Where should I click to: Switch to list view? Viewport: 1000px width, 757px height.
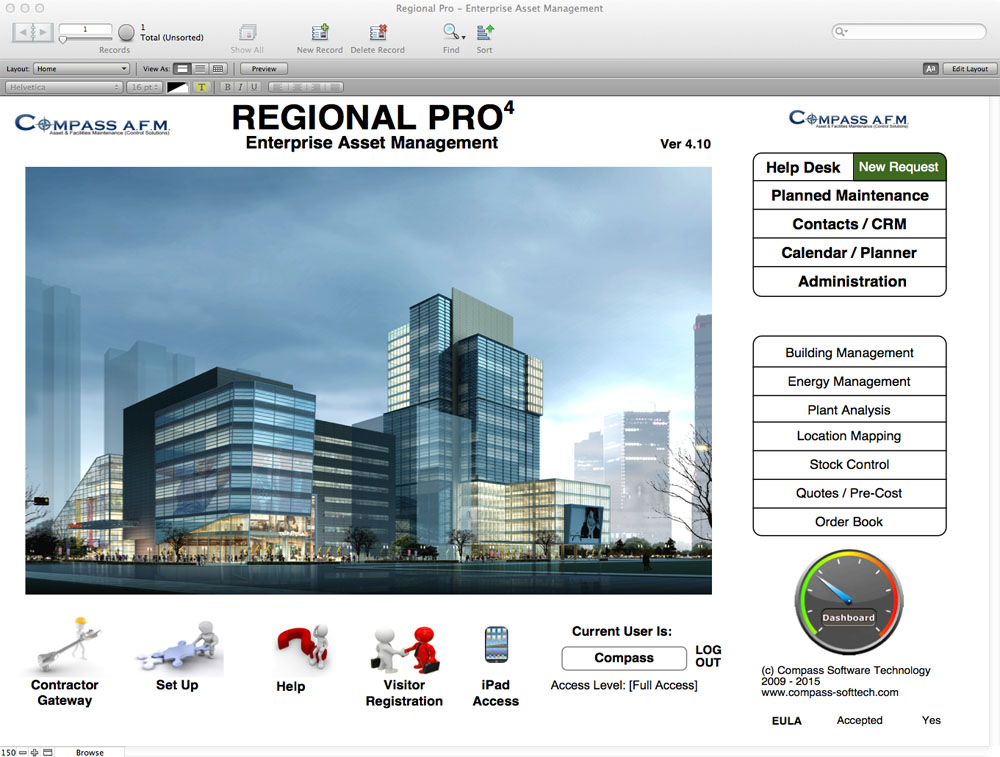tap(200, 69)
